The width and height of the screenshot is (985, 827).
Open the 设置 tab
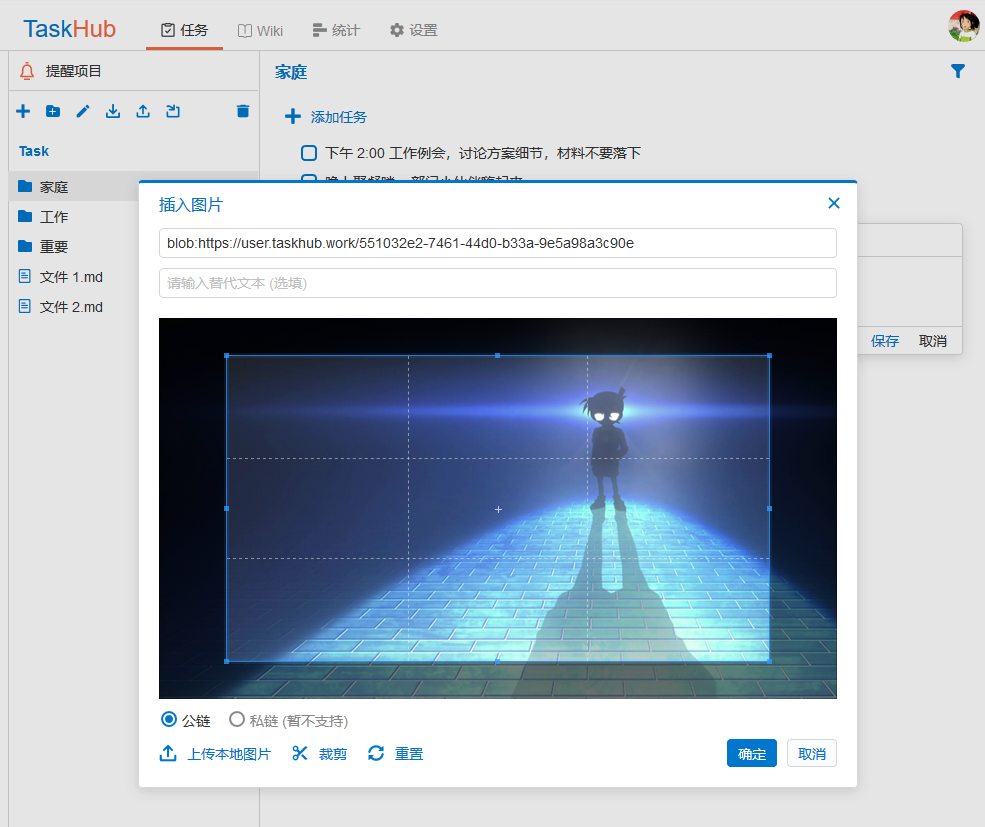[x=413, y=30]
